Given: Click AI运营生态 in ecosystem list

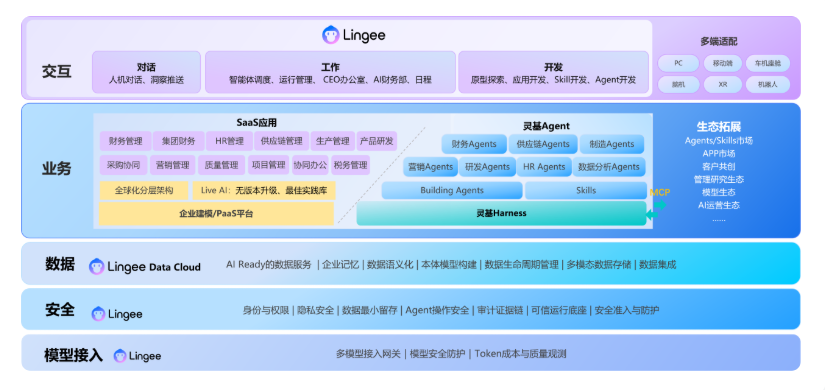Looking at the screenshot, I should [x=719, y=205].
